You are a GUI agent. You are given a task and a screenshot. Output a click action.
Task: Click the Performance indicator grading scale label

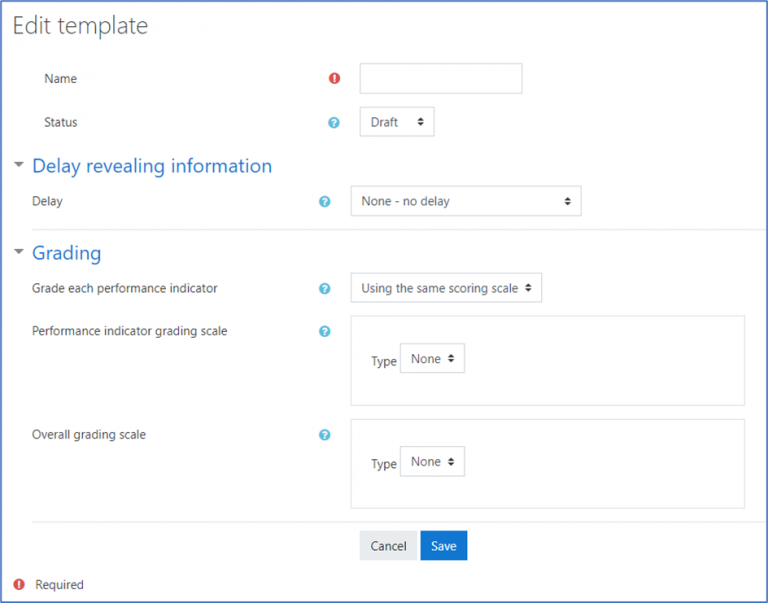(130, 331)
